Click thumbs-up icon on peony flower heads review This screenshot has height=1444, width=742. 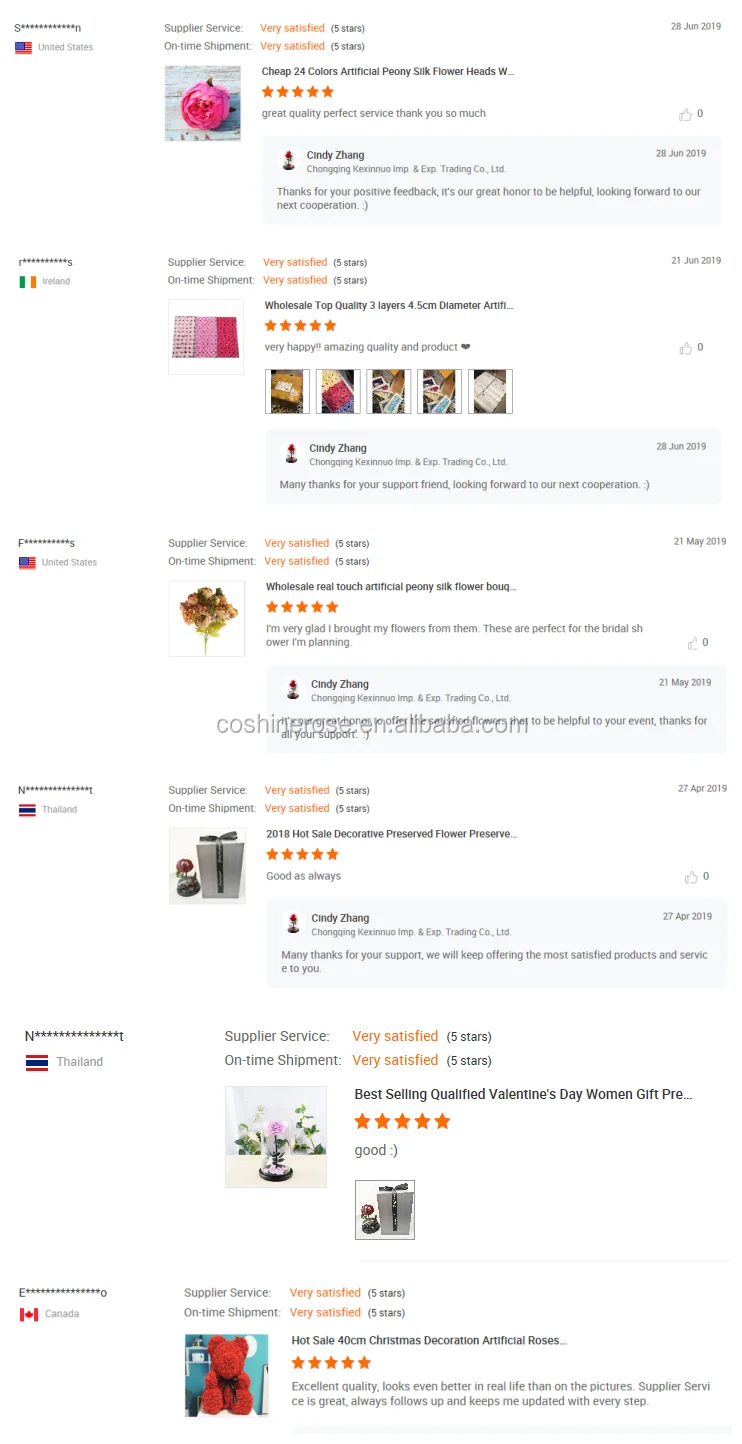pos(685,115)
